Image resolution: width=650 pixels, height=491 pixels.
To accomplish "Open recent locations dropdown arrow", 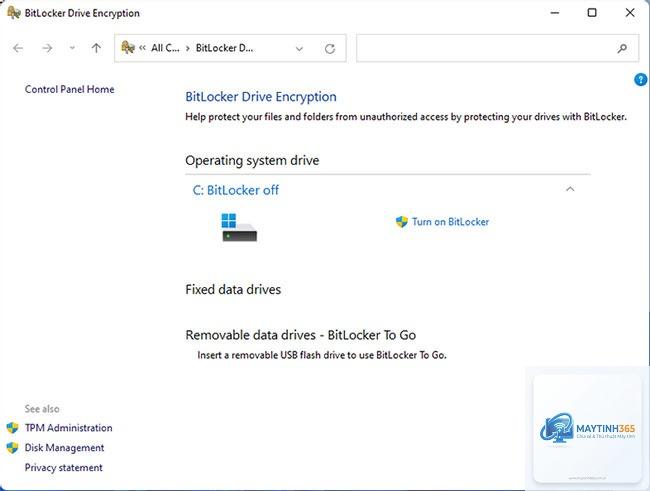I will (x=72, y=48).
